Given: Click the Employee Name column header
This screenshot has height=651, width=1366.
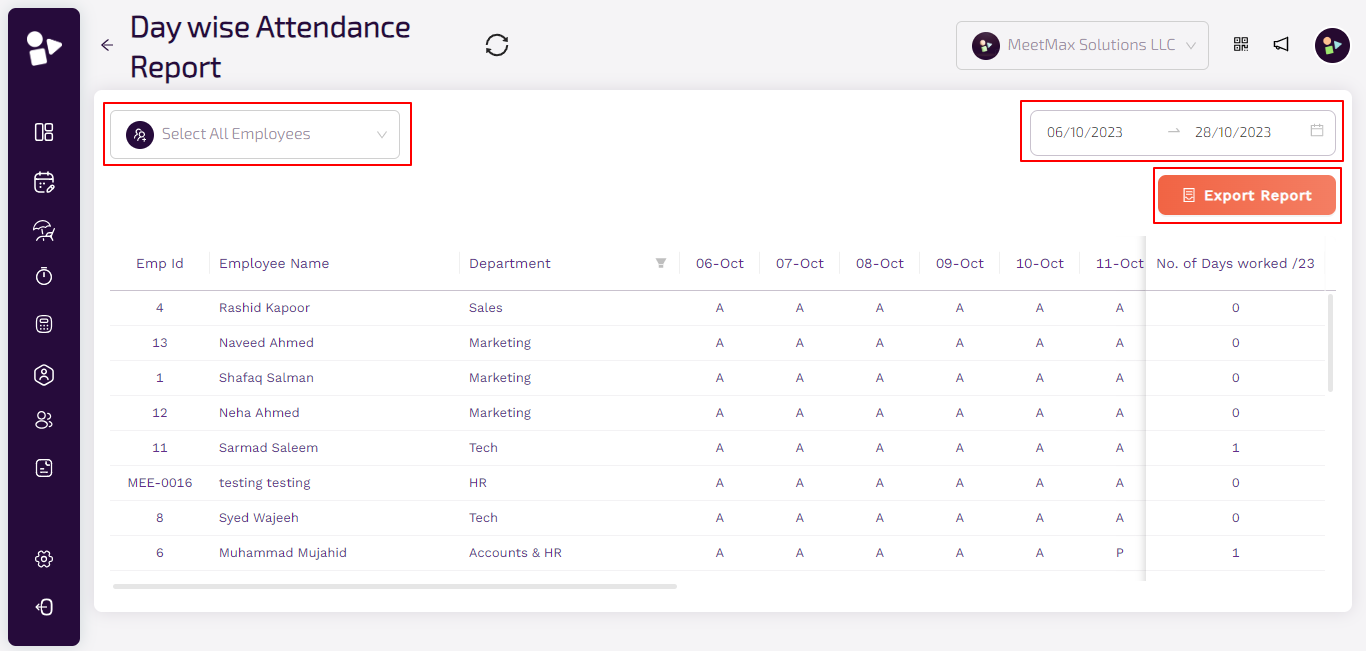Looking at the screenshot, I should coord(274,264).
